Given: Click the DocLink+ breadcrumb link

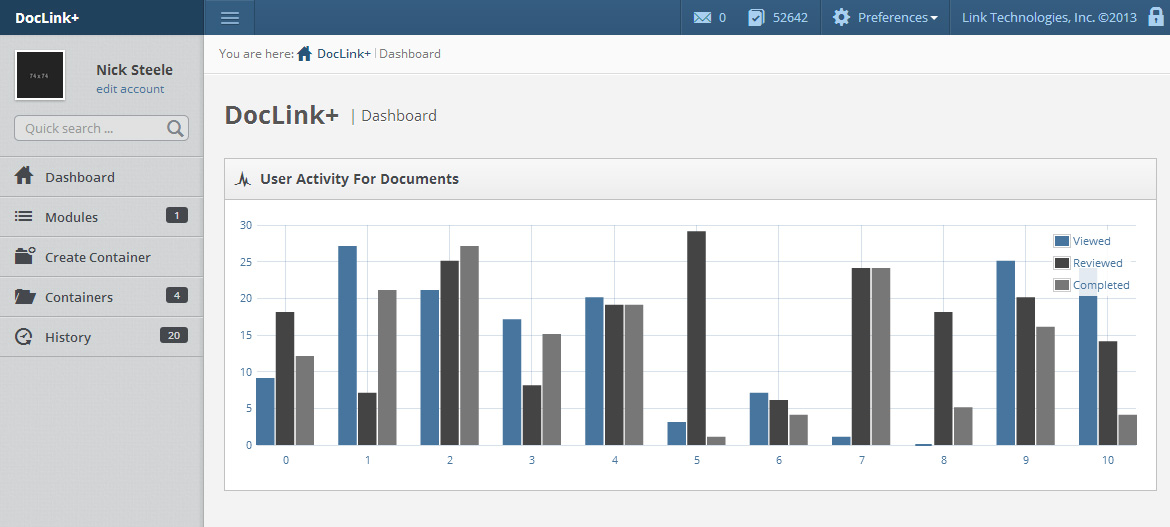Looking at the screenshot, I should pos(343,54).
